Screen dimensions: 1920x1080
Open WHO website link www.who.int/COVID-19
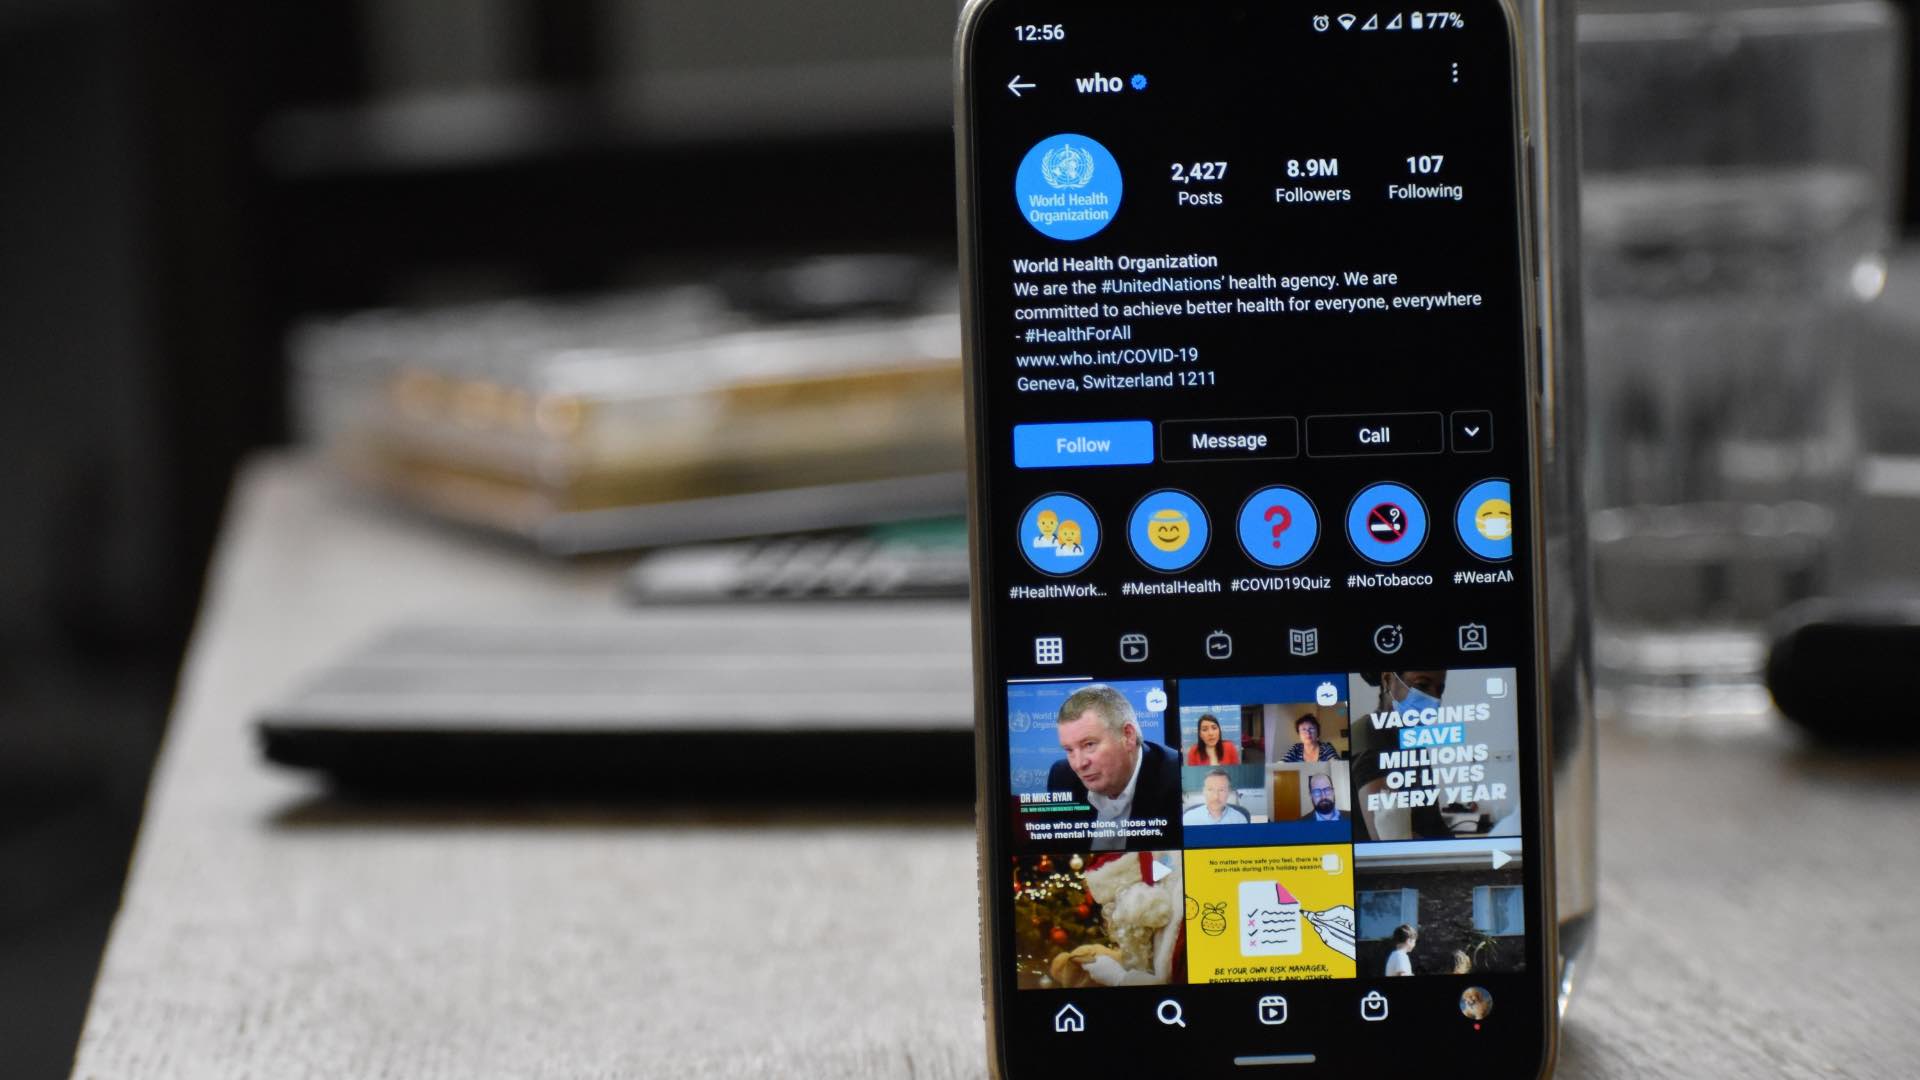click(1106, 356)
